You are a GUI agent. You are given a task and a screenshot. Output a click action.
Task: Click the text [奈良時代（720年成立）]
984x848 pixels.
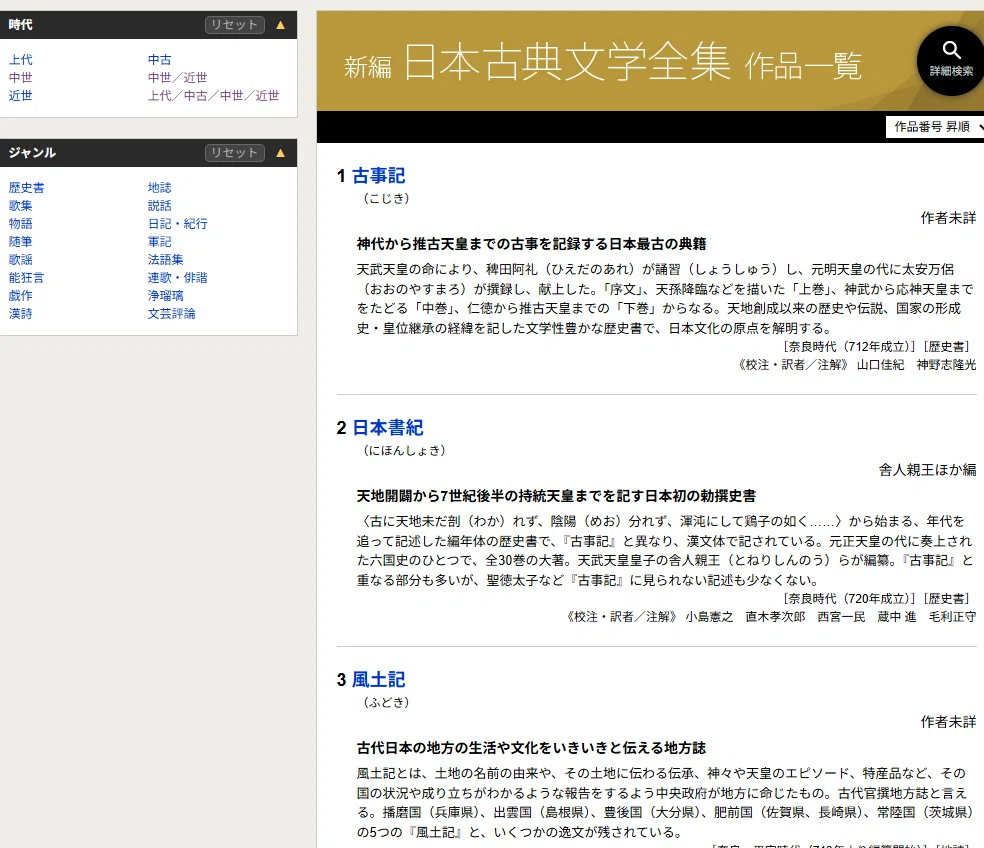click(850, 598)
